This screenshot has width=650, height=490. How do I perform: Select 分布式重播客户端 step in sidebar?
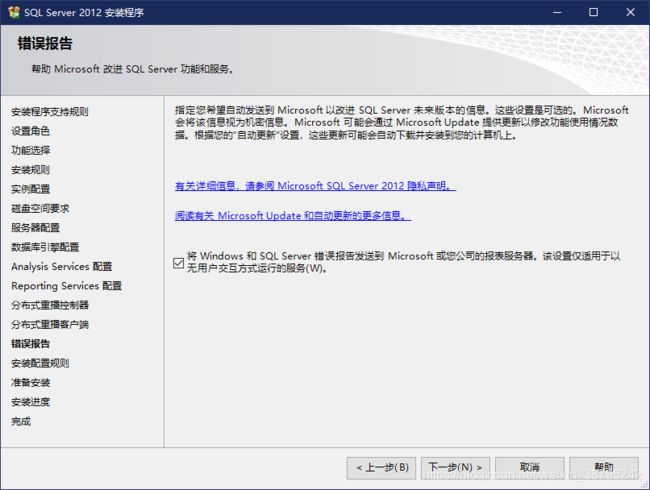pos(50,324)
